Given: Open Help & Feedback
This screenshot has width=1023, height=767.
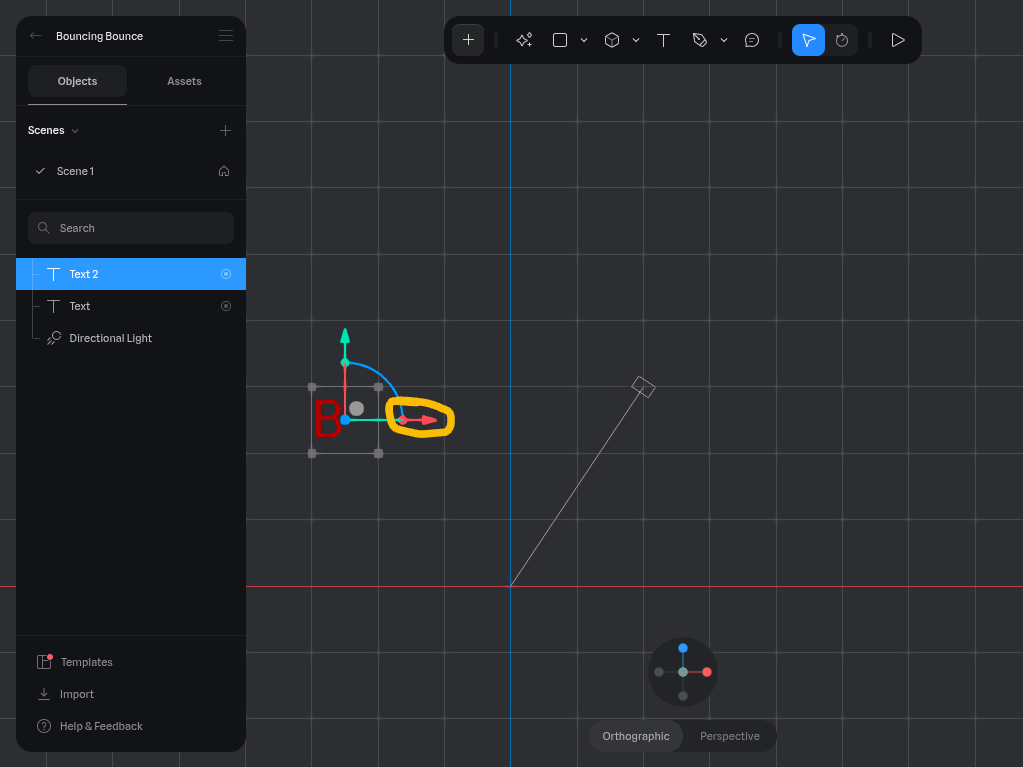Looking at the screenshot, I should 89,726.
